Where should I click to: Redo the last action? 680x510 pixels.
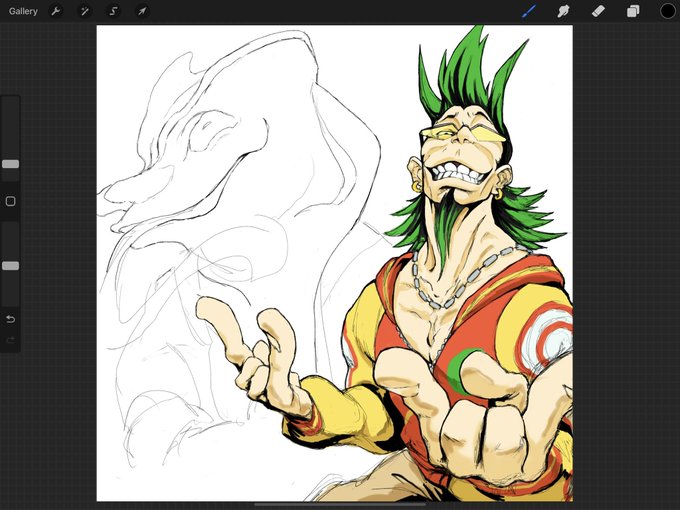click(10, 340)
